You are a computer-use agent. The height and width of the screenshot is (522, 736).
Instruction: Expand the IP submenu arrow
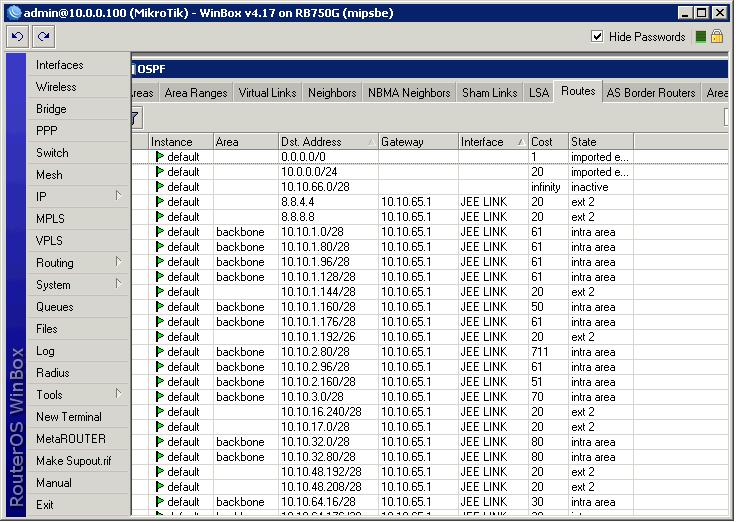tap(119, 196)
